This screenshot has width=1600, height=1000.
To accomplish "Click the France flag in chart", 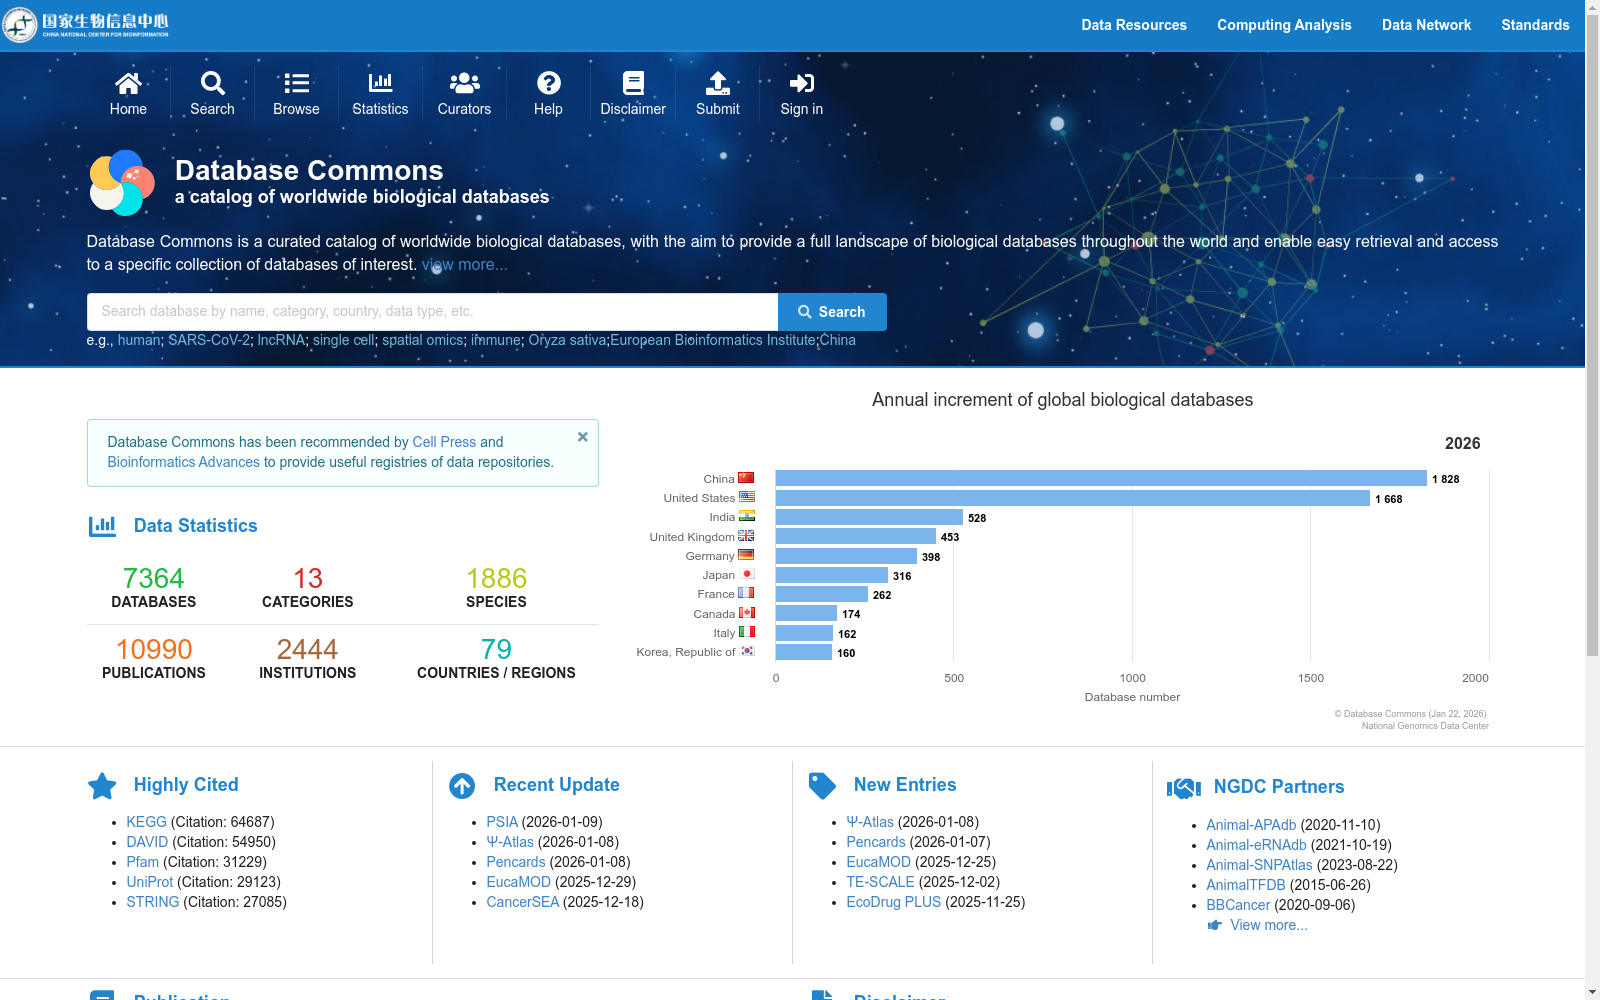I will [746, 593].
